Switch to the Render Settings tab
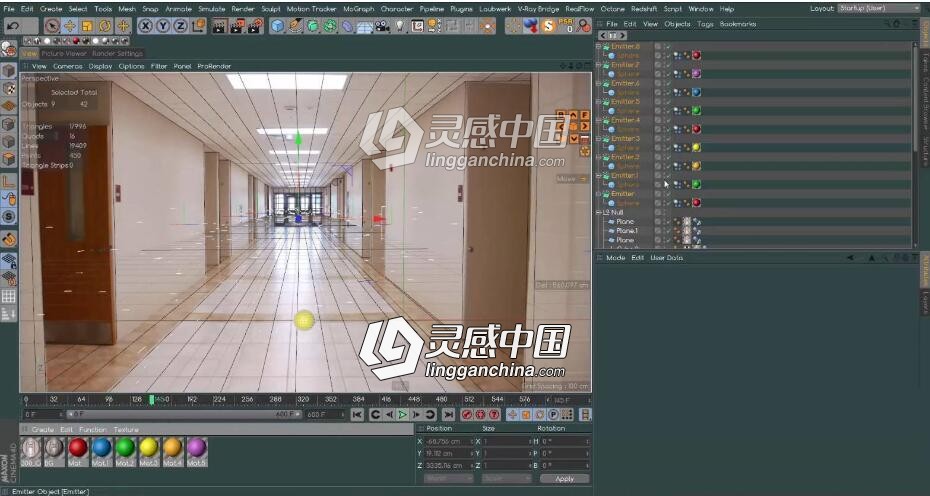930x496 pixels. pos(117,53)
